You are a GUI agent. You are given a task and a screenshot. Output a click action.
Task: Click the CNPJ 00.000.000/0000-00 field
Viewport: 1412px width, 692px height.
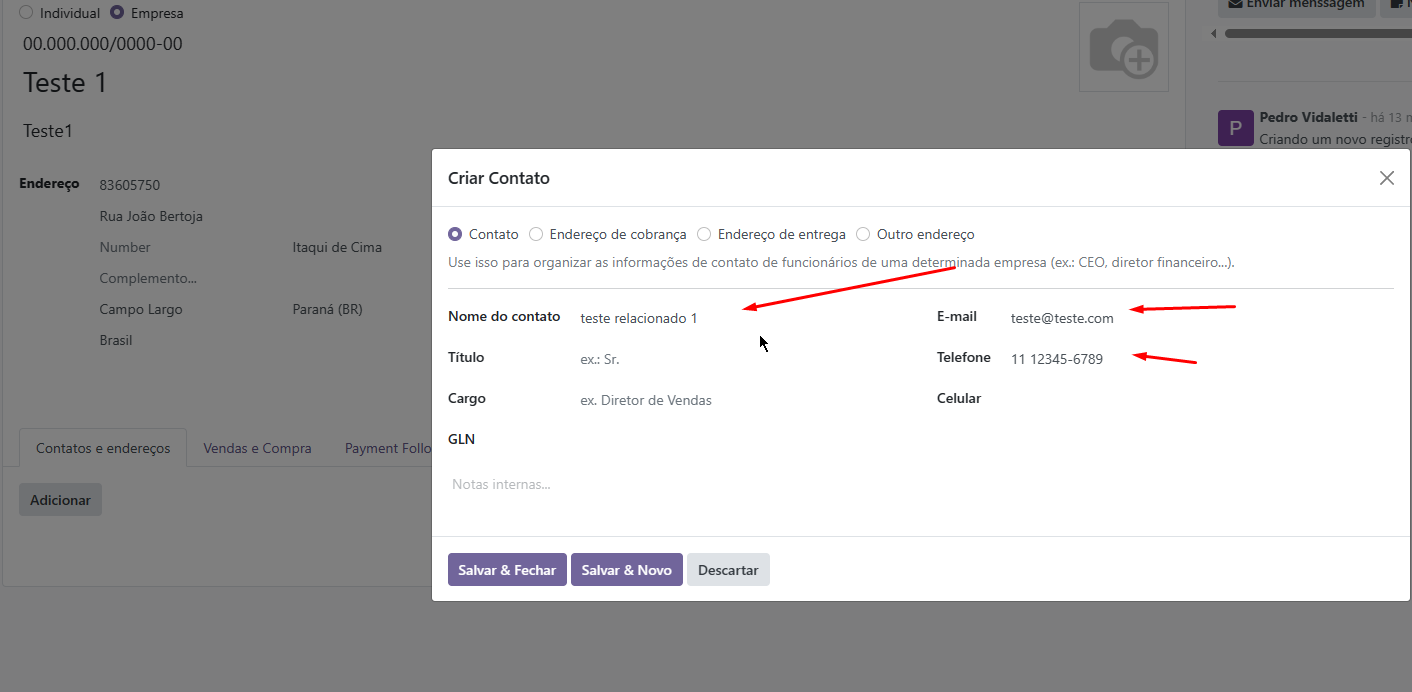102,44
